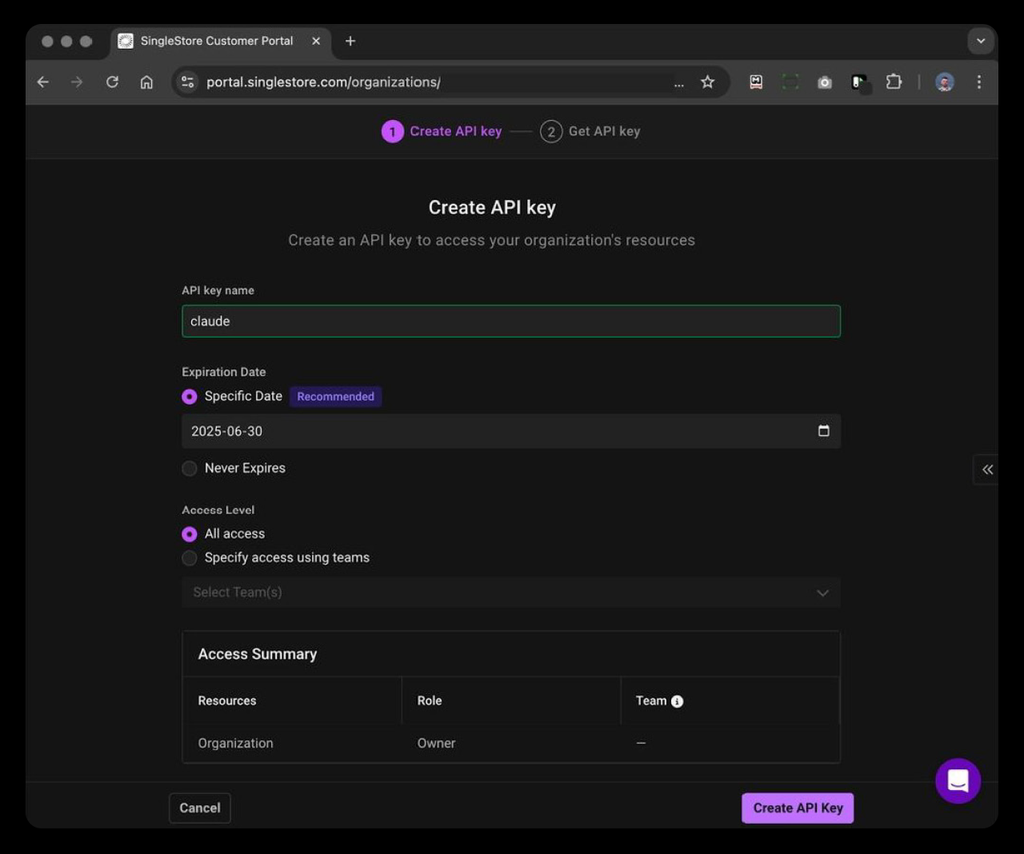The height and width of the screenshot is (854, 1024).
Task: Show info about the Team column
Action: click(x=677, y=701)
